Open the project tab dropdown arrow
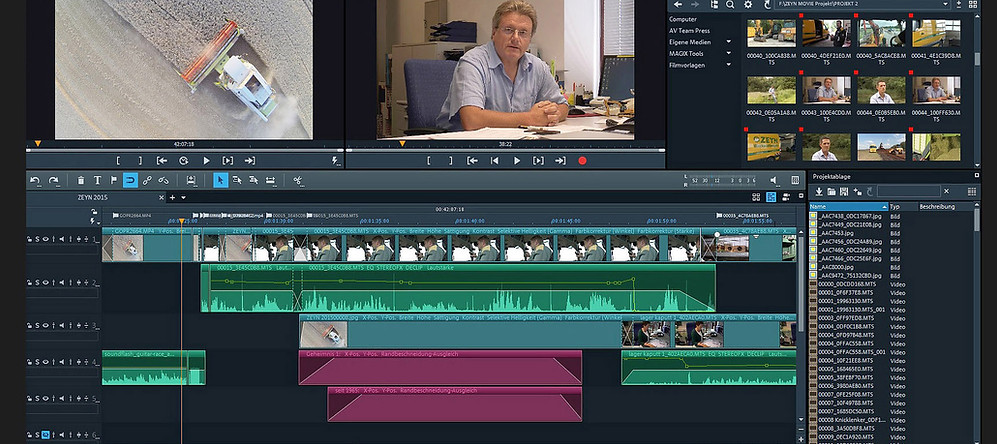This screenshot has width=997, height=444. [x=184, y=197]
